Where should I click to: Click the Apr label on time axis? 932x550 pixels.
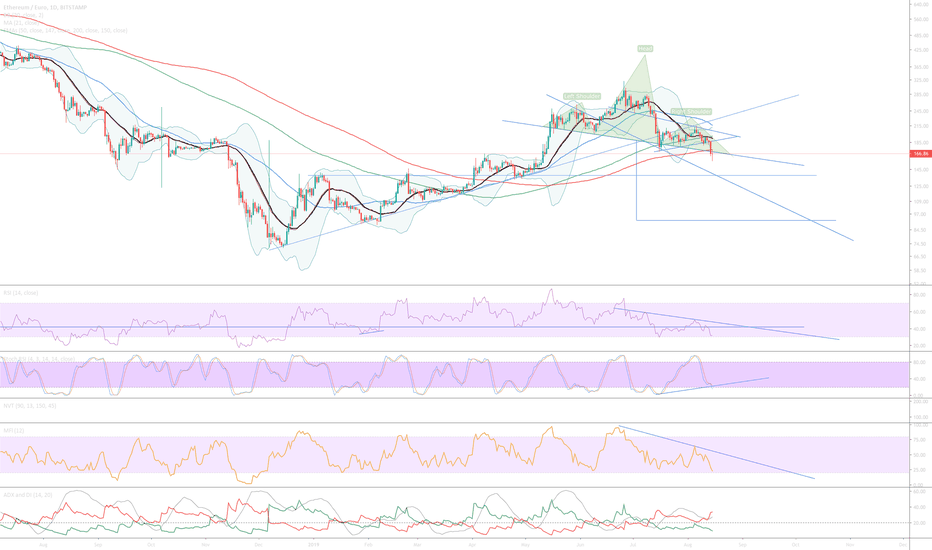click(x=472, y=545)
